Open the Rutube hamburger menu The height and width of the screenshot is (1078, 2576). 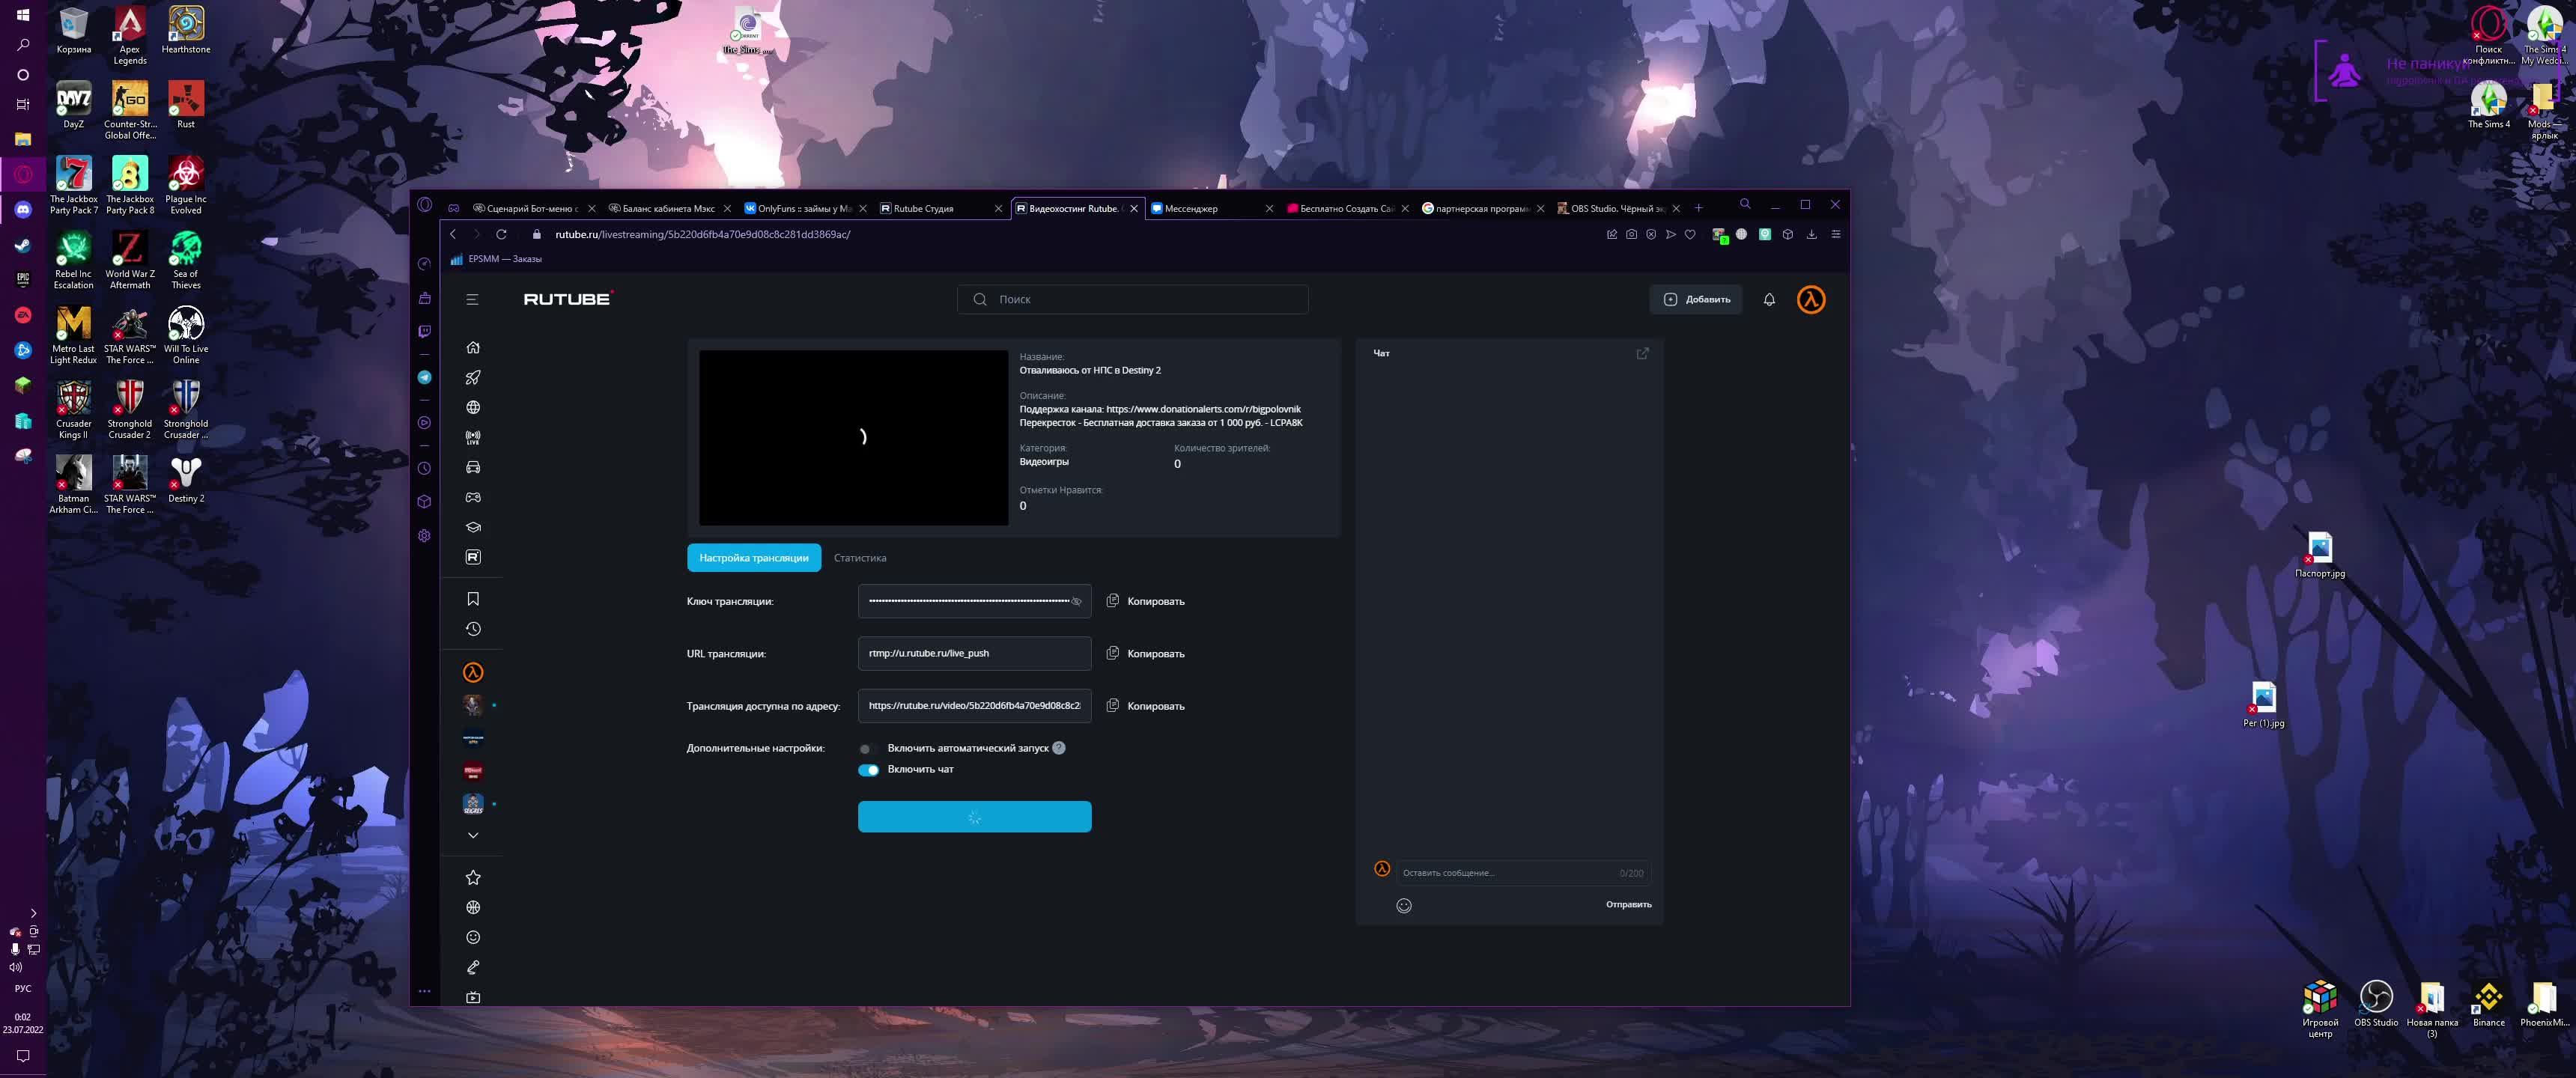pos(472,299)
